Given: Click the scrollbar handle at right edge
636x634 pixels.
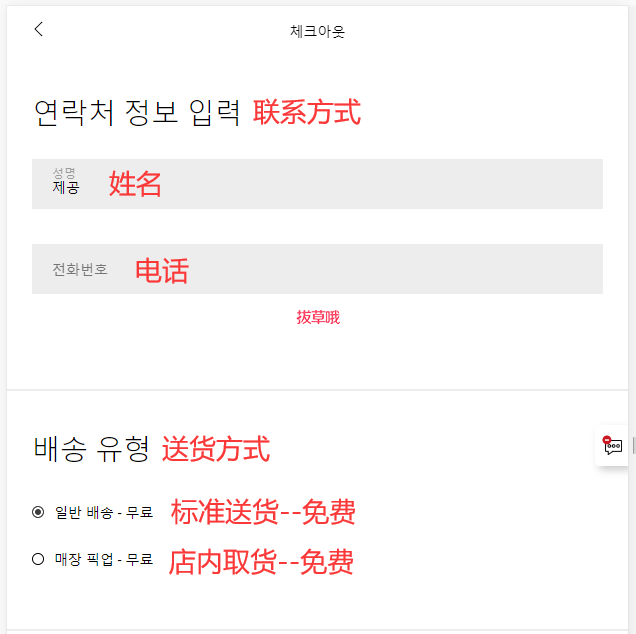Looking at the screenshot, I should [x=634, y=445].
